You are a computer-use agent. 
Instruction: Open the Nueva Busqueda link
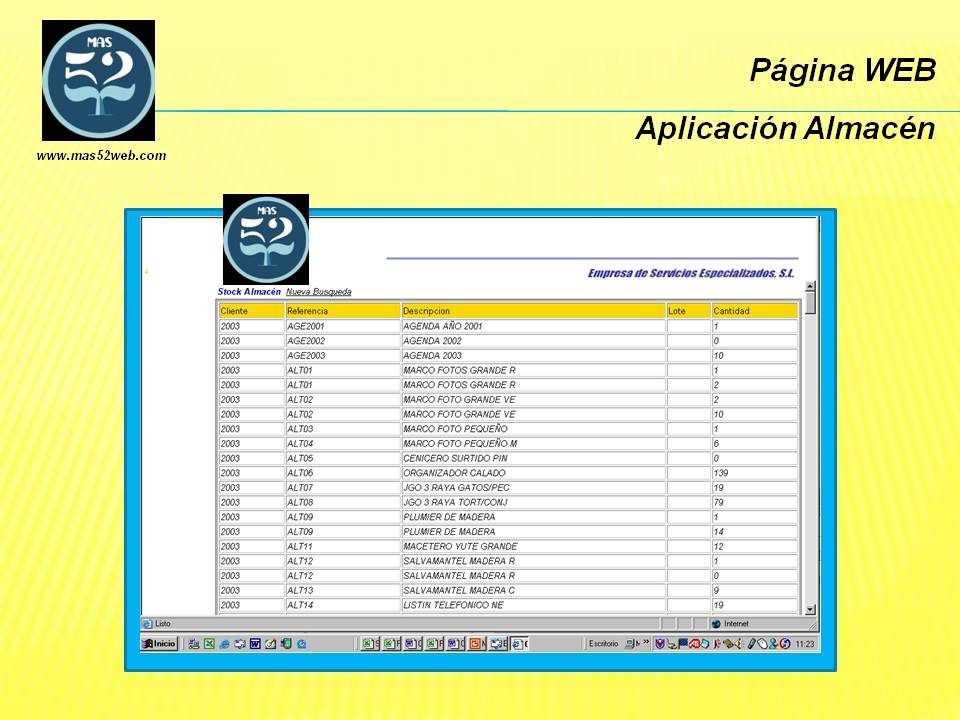coord(318,292)
